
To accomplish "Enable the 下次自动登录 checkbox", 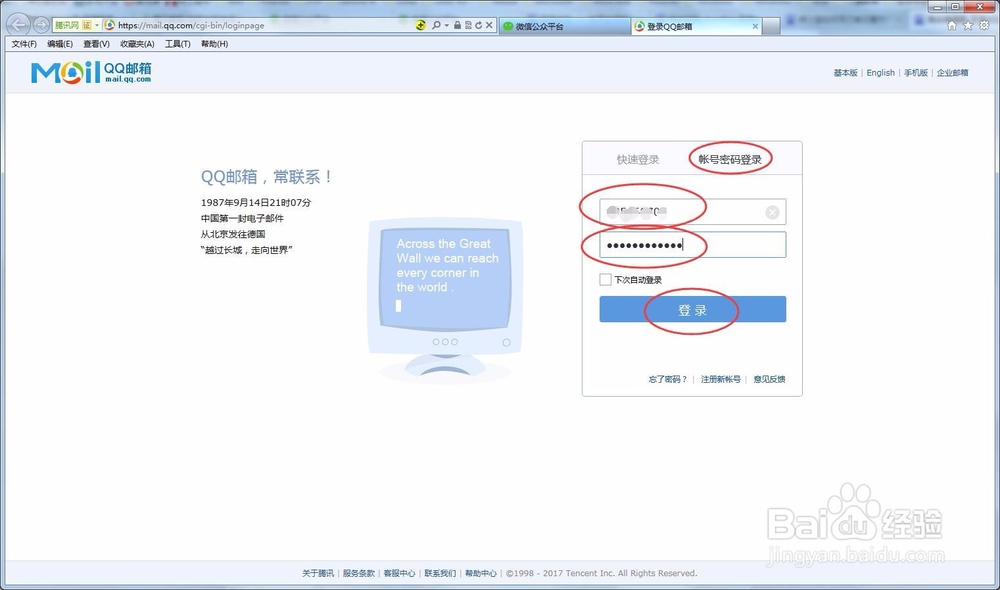I will tap(605, 279).
